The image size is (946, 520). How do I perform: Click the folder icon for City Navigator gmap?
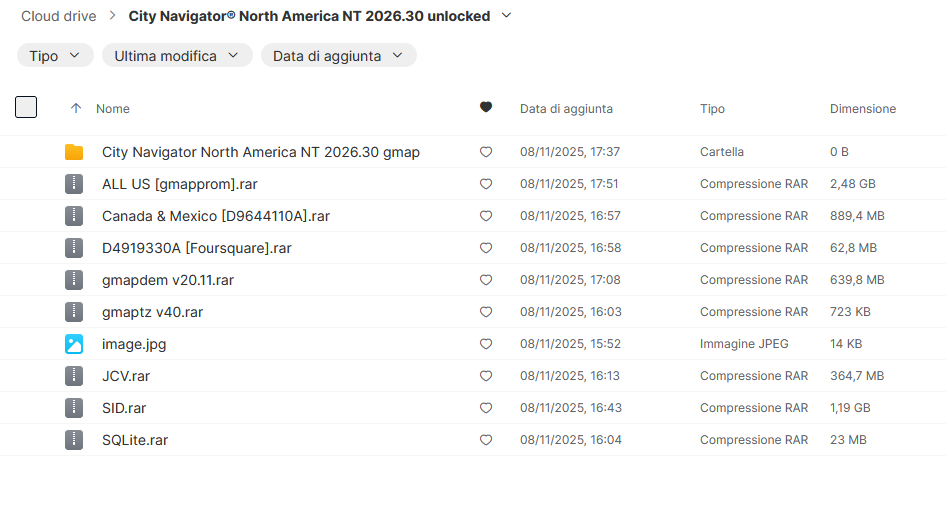(74, 152)
